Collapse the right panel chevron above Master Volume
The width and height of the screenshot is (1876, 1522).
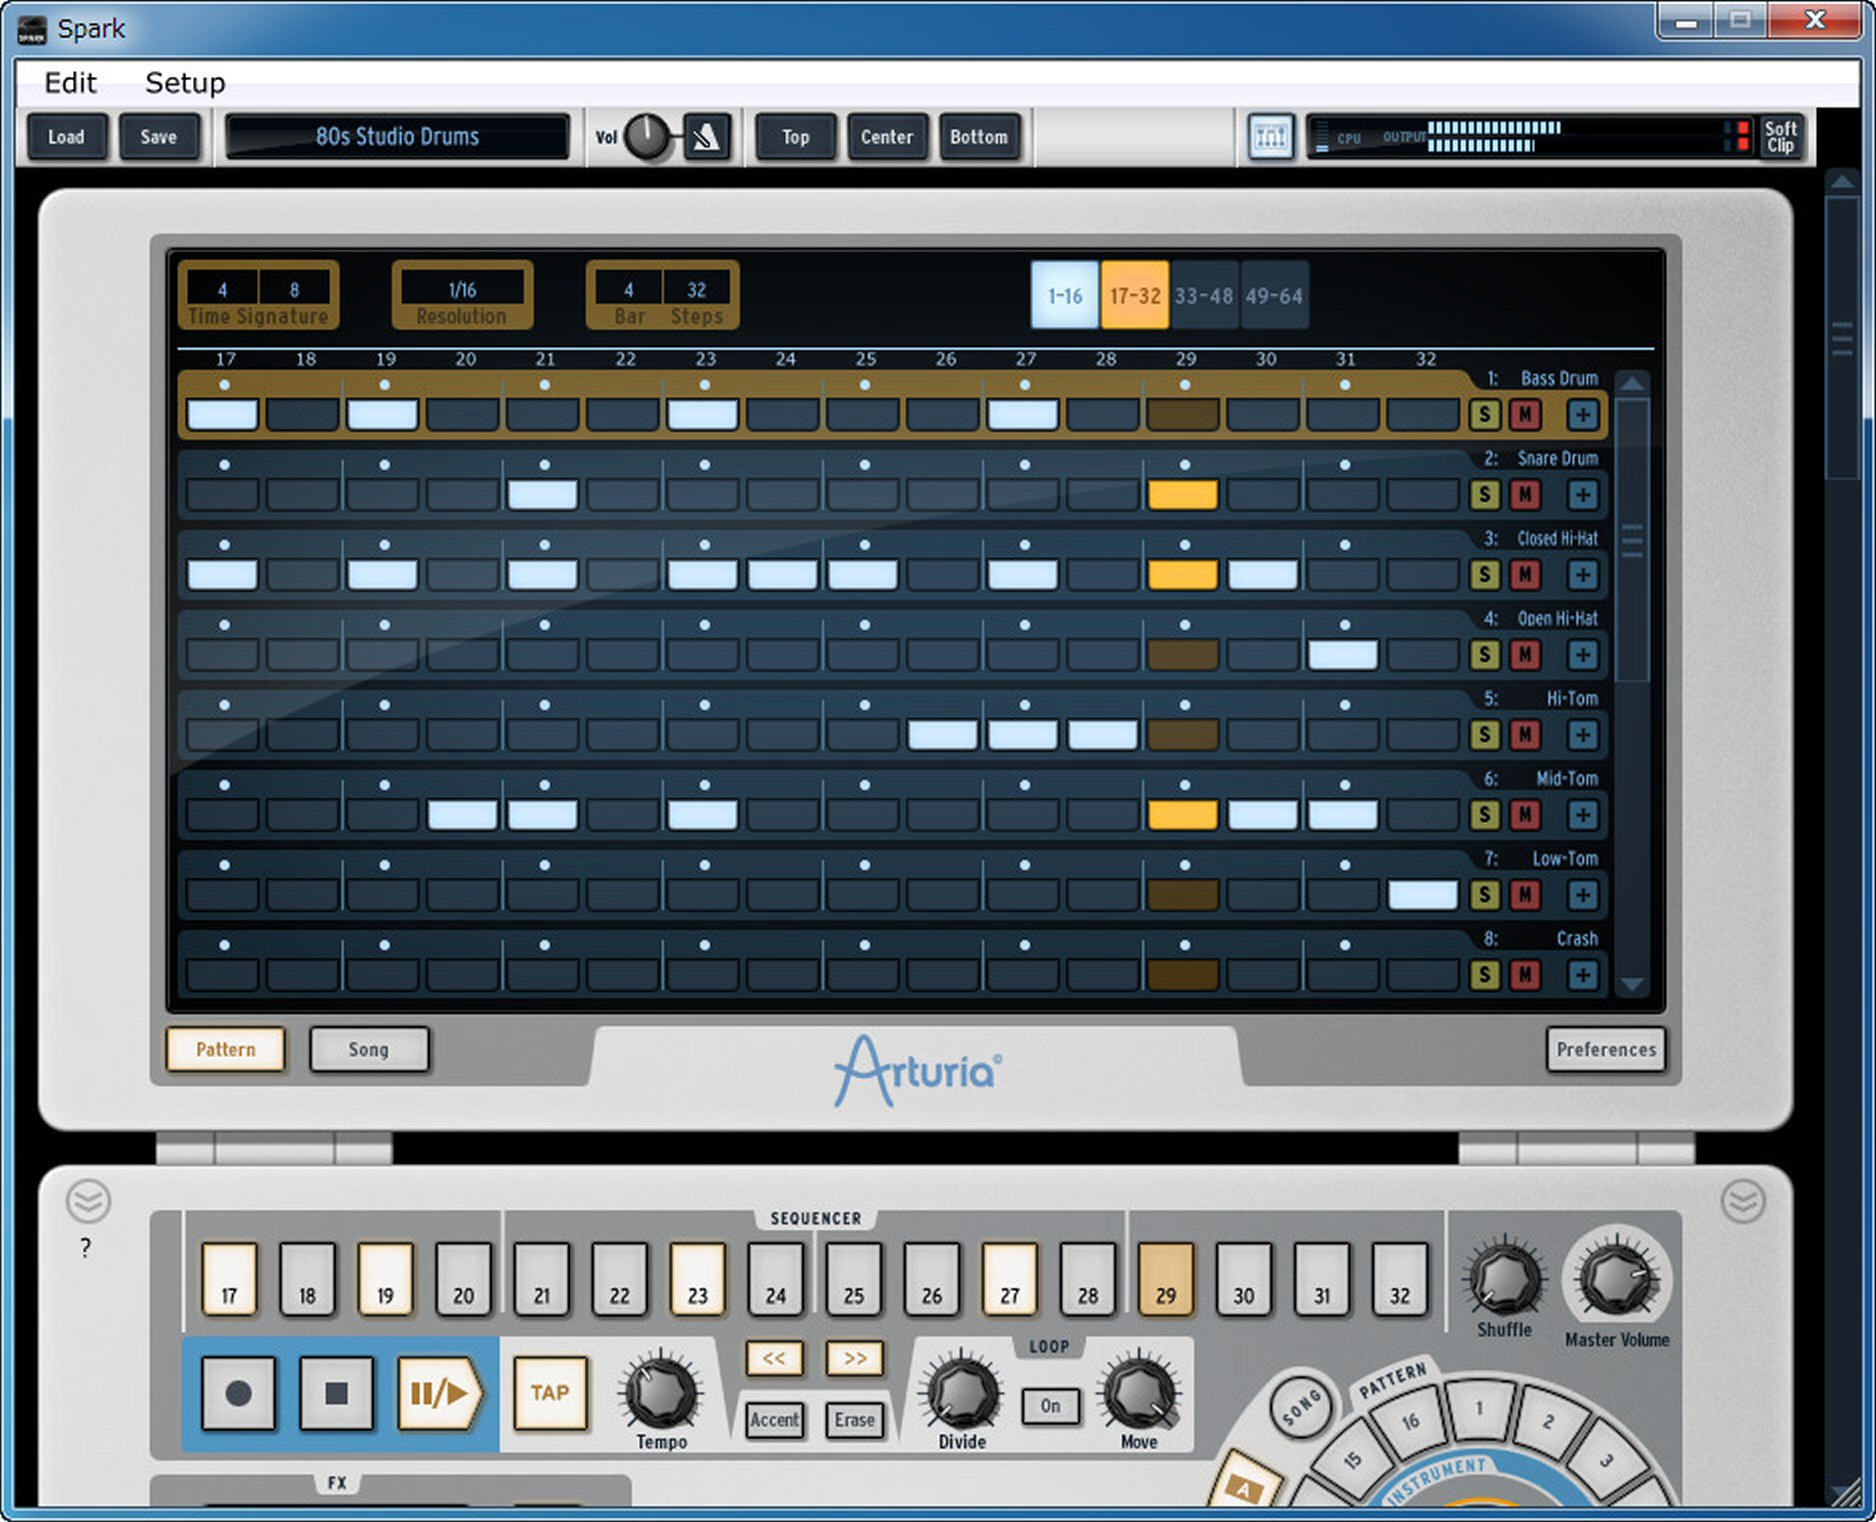pyautogui.click(x=1743, y=1200)
